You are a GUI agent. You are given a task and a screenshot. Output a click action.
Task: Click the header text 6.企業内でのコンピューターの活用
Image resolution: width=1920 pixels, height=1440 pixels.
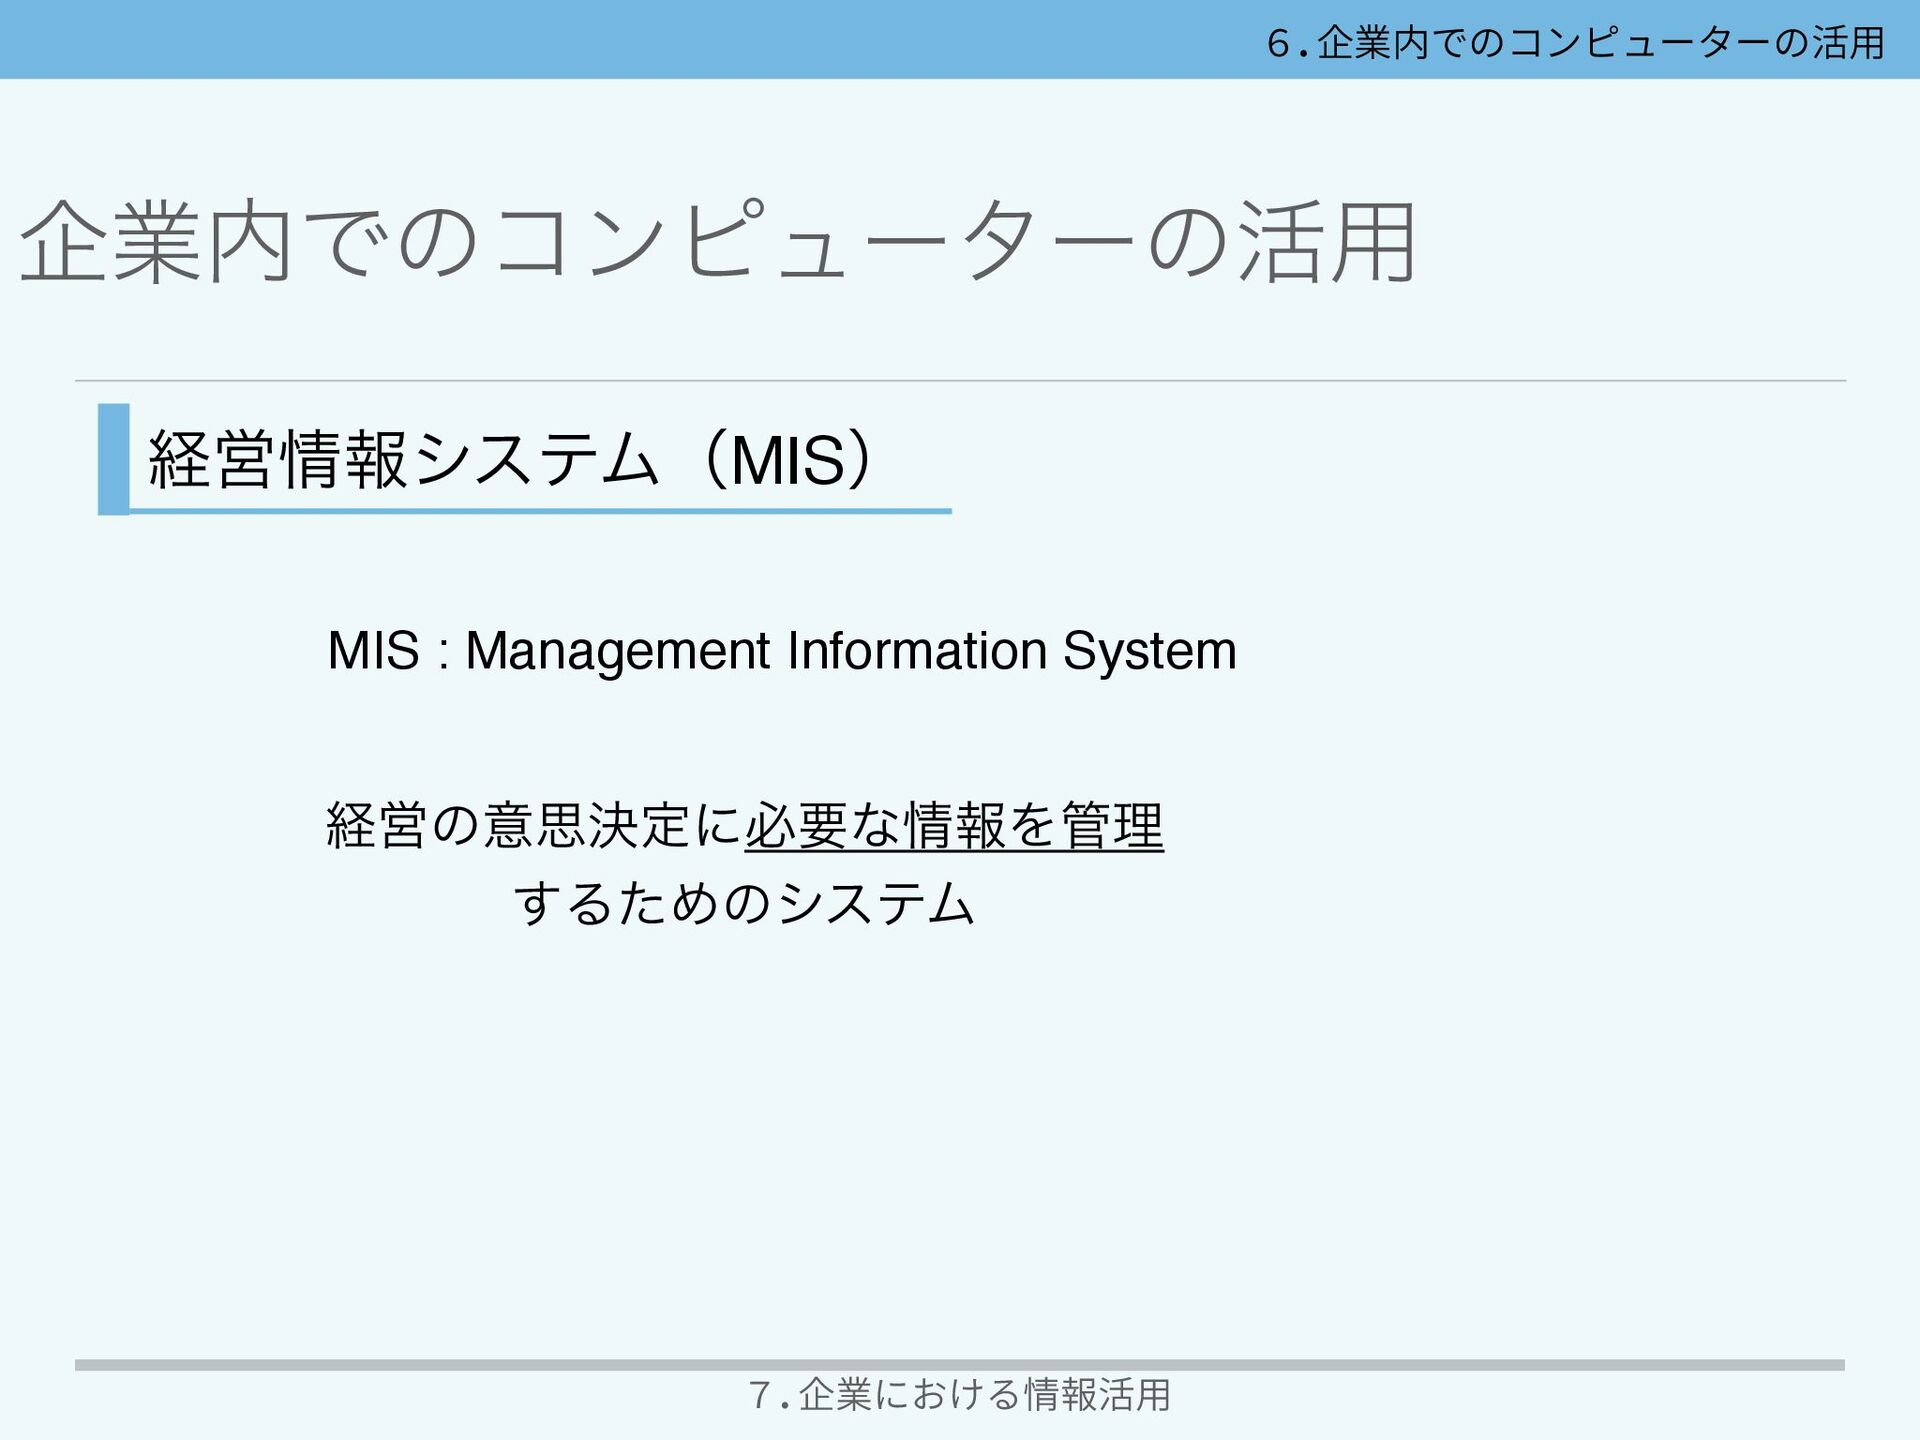1575,43
